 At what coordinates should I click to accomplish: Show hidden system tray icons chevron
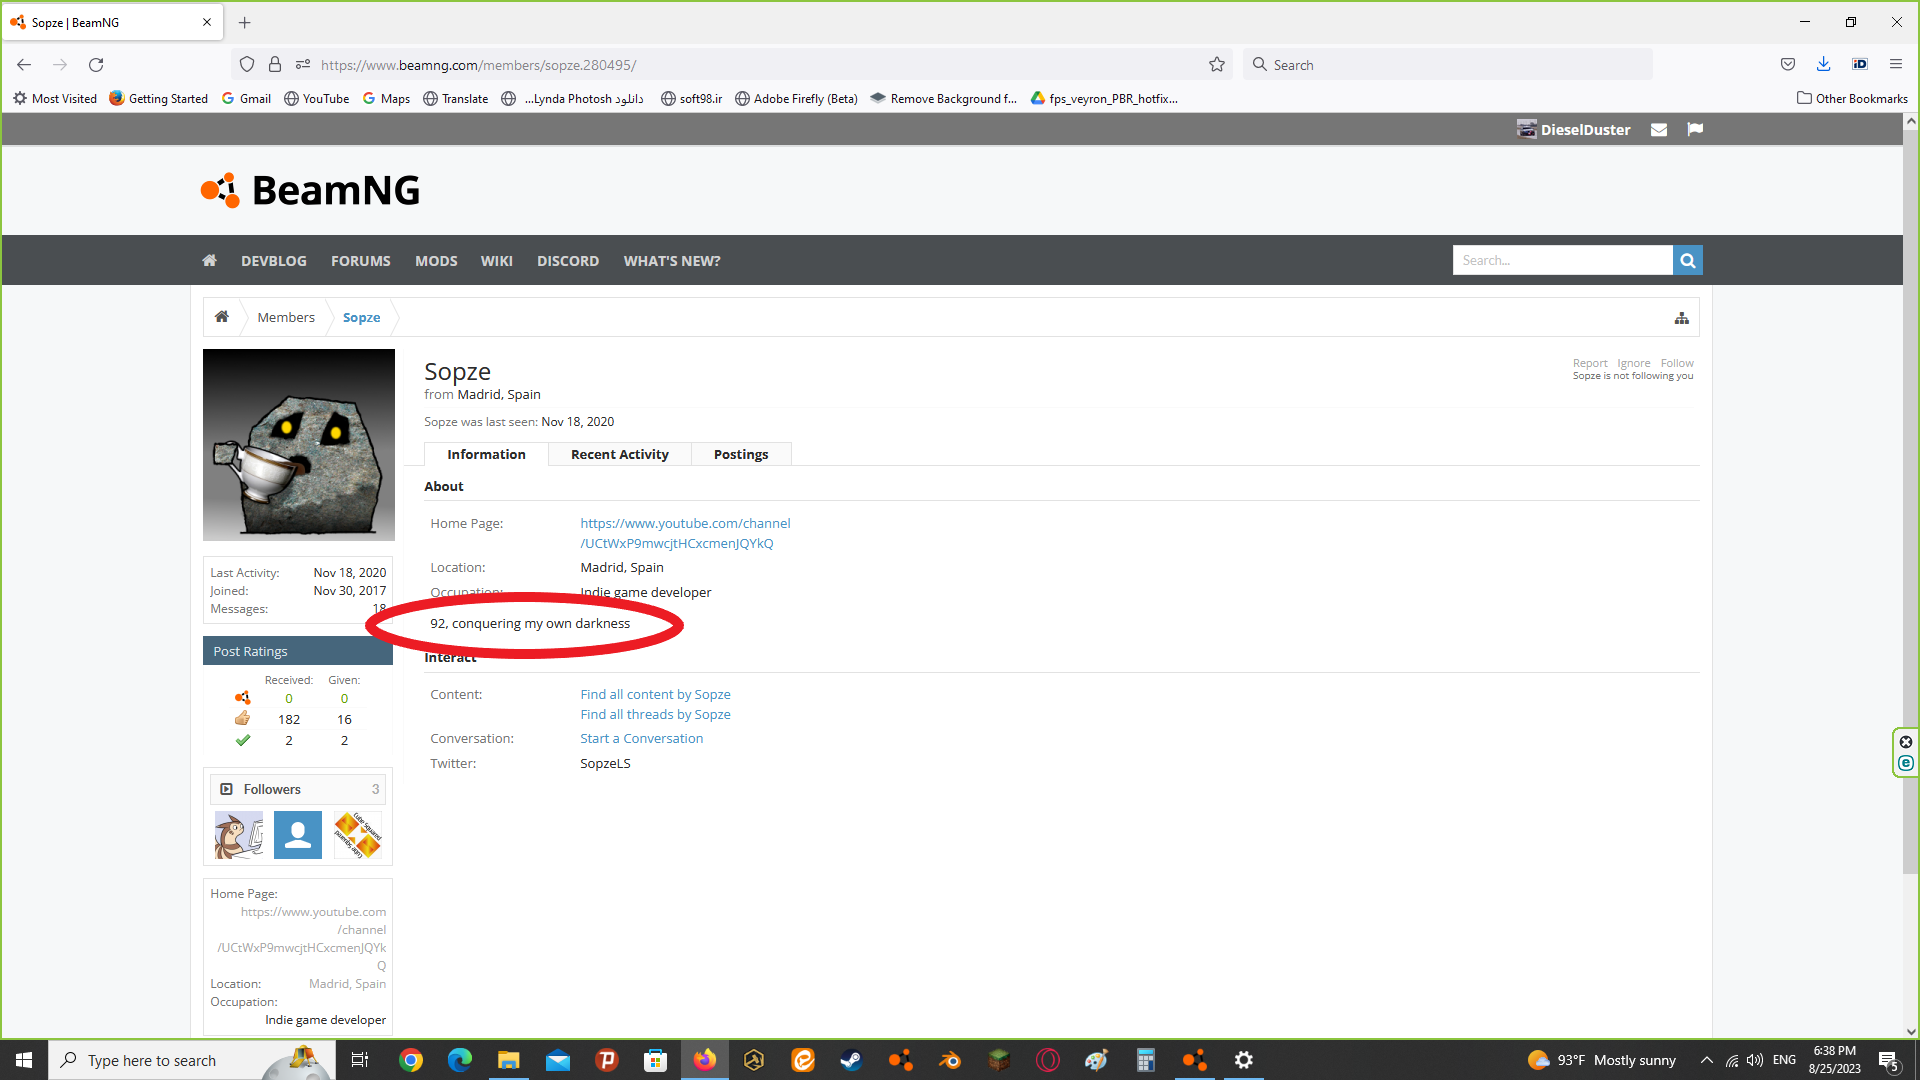(1707, 1060)
